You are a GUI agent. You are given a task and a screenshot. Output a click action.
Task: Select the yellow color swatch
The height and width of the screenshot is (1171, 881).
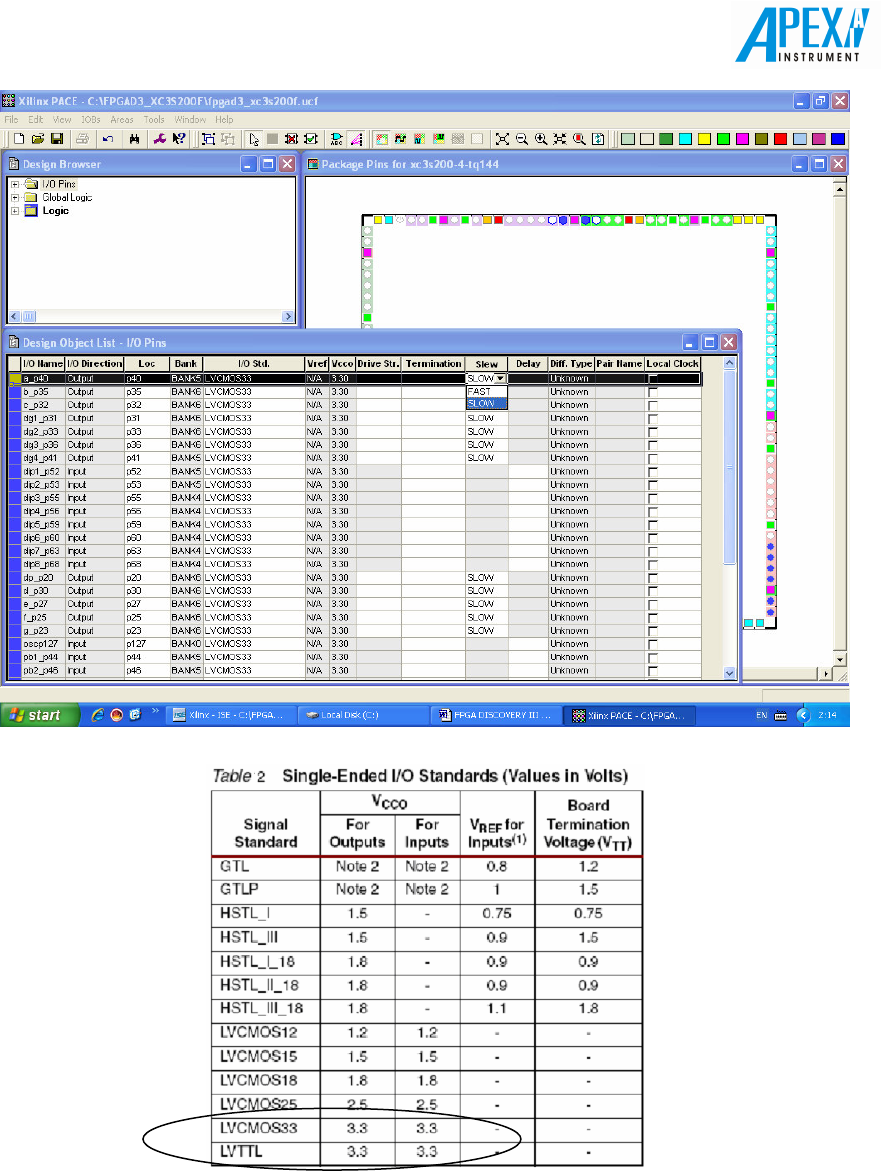pos(704,139)
